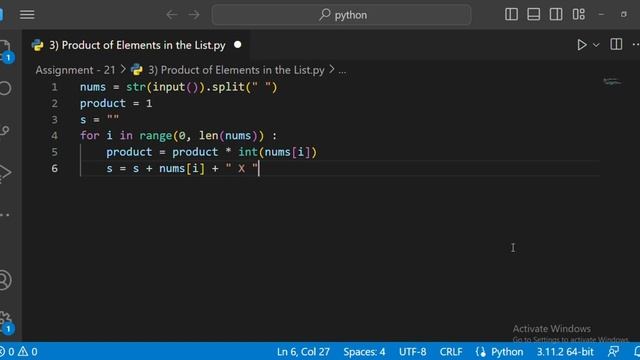Open the Explorer icon in activity bar
This screenshot has height=360, width=640.
[5, 50]
